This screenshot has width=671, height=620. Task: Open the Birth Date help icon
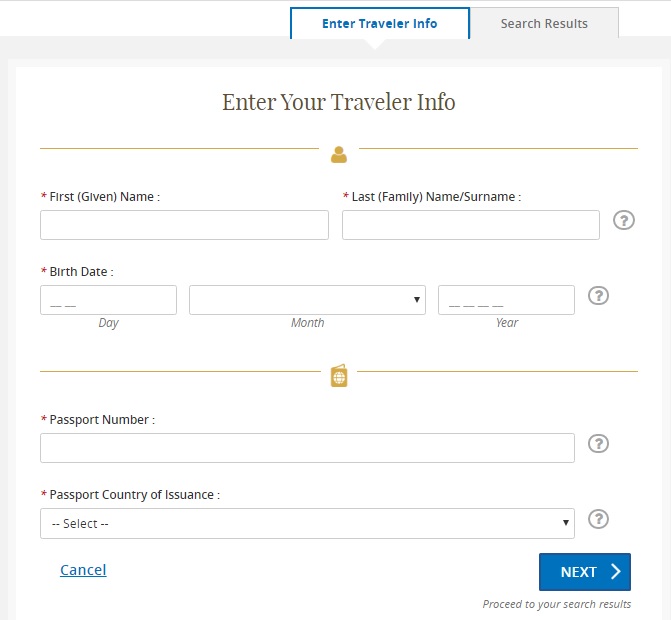[x=598, y=296]
